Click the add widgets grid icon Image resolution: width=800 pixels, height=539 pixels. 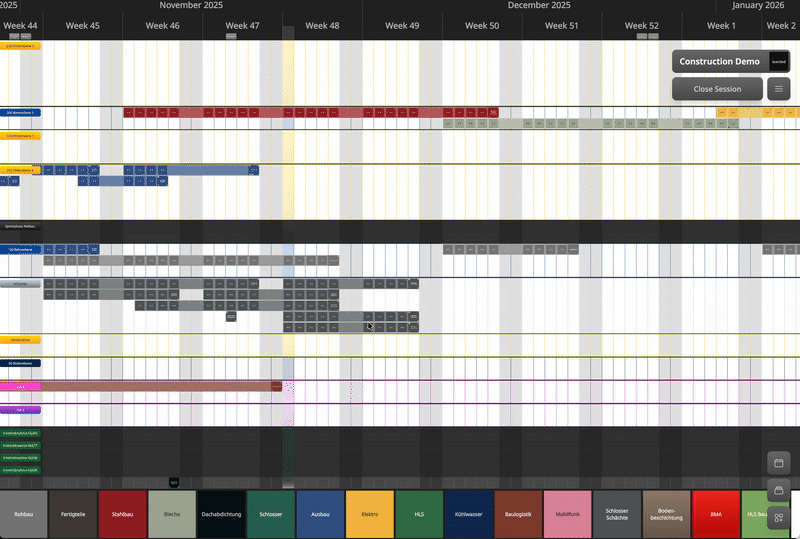pyautogui.click(x=779, y=518)
